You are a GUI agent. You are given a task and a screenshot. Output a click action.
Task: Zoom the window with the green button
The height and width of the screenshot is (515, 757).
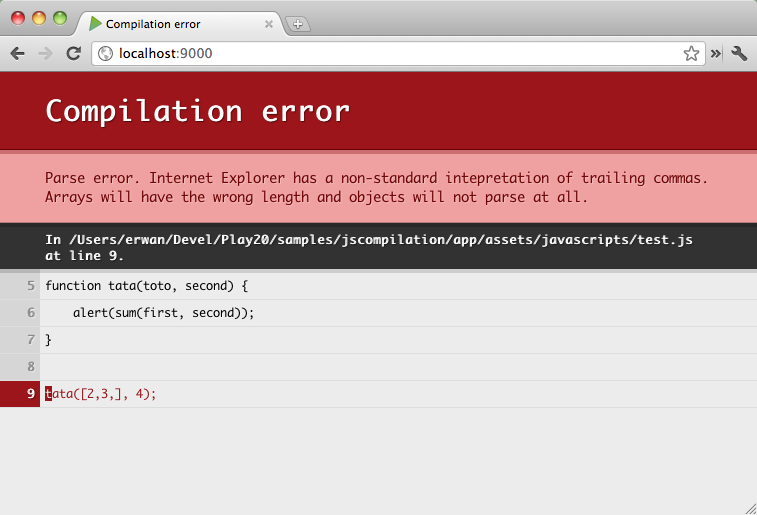point(60,18)
